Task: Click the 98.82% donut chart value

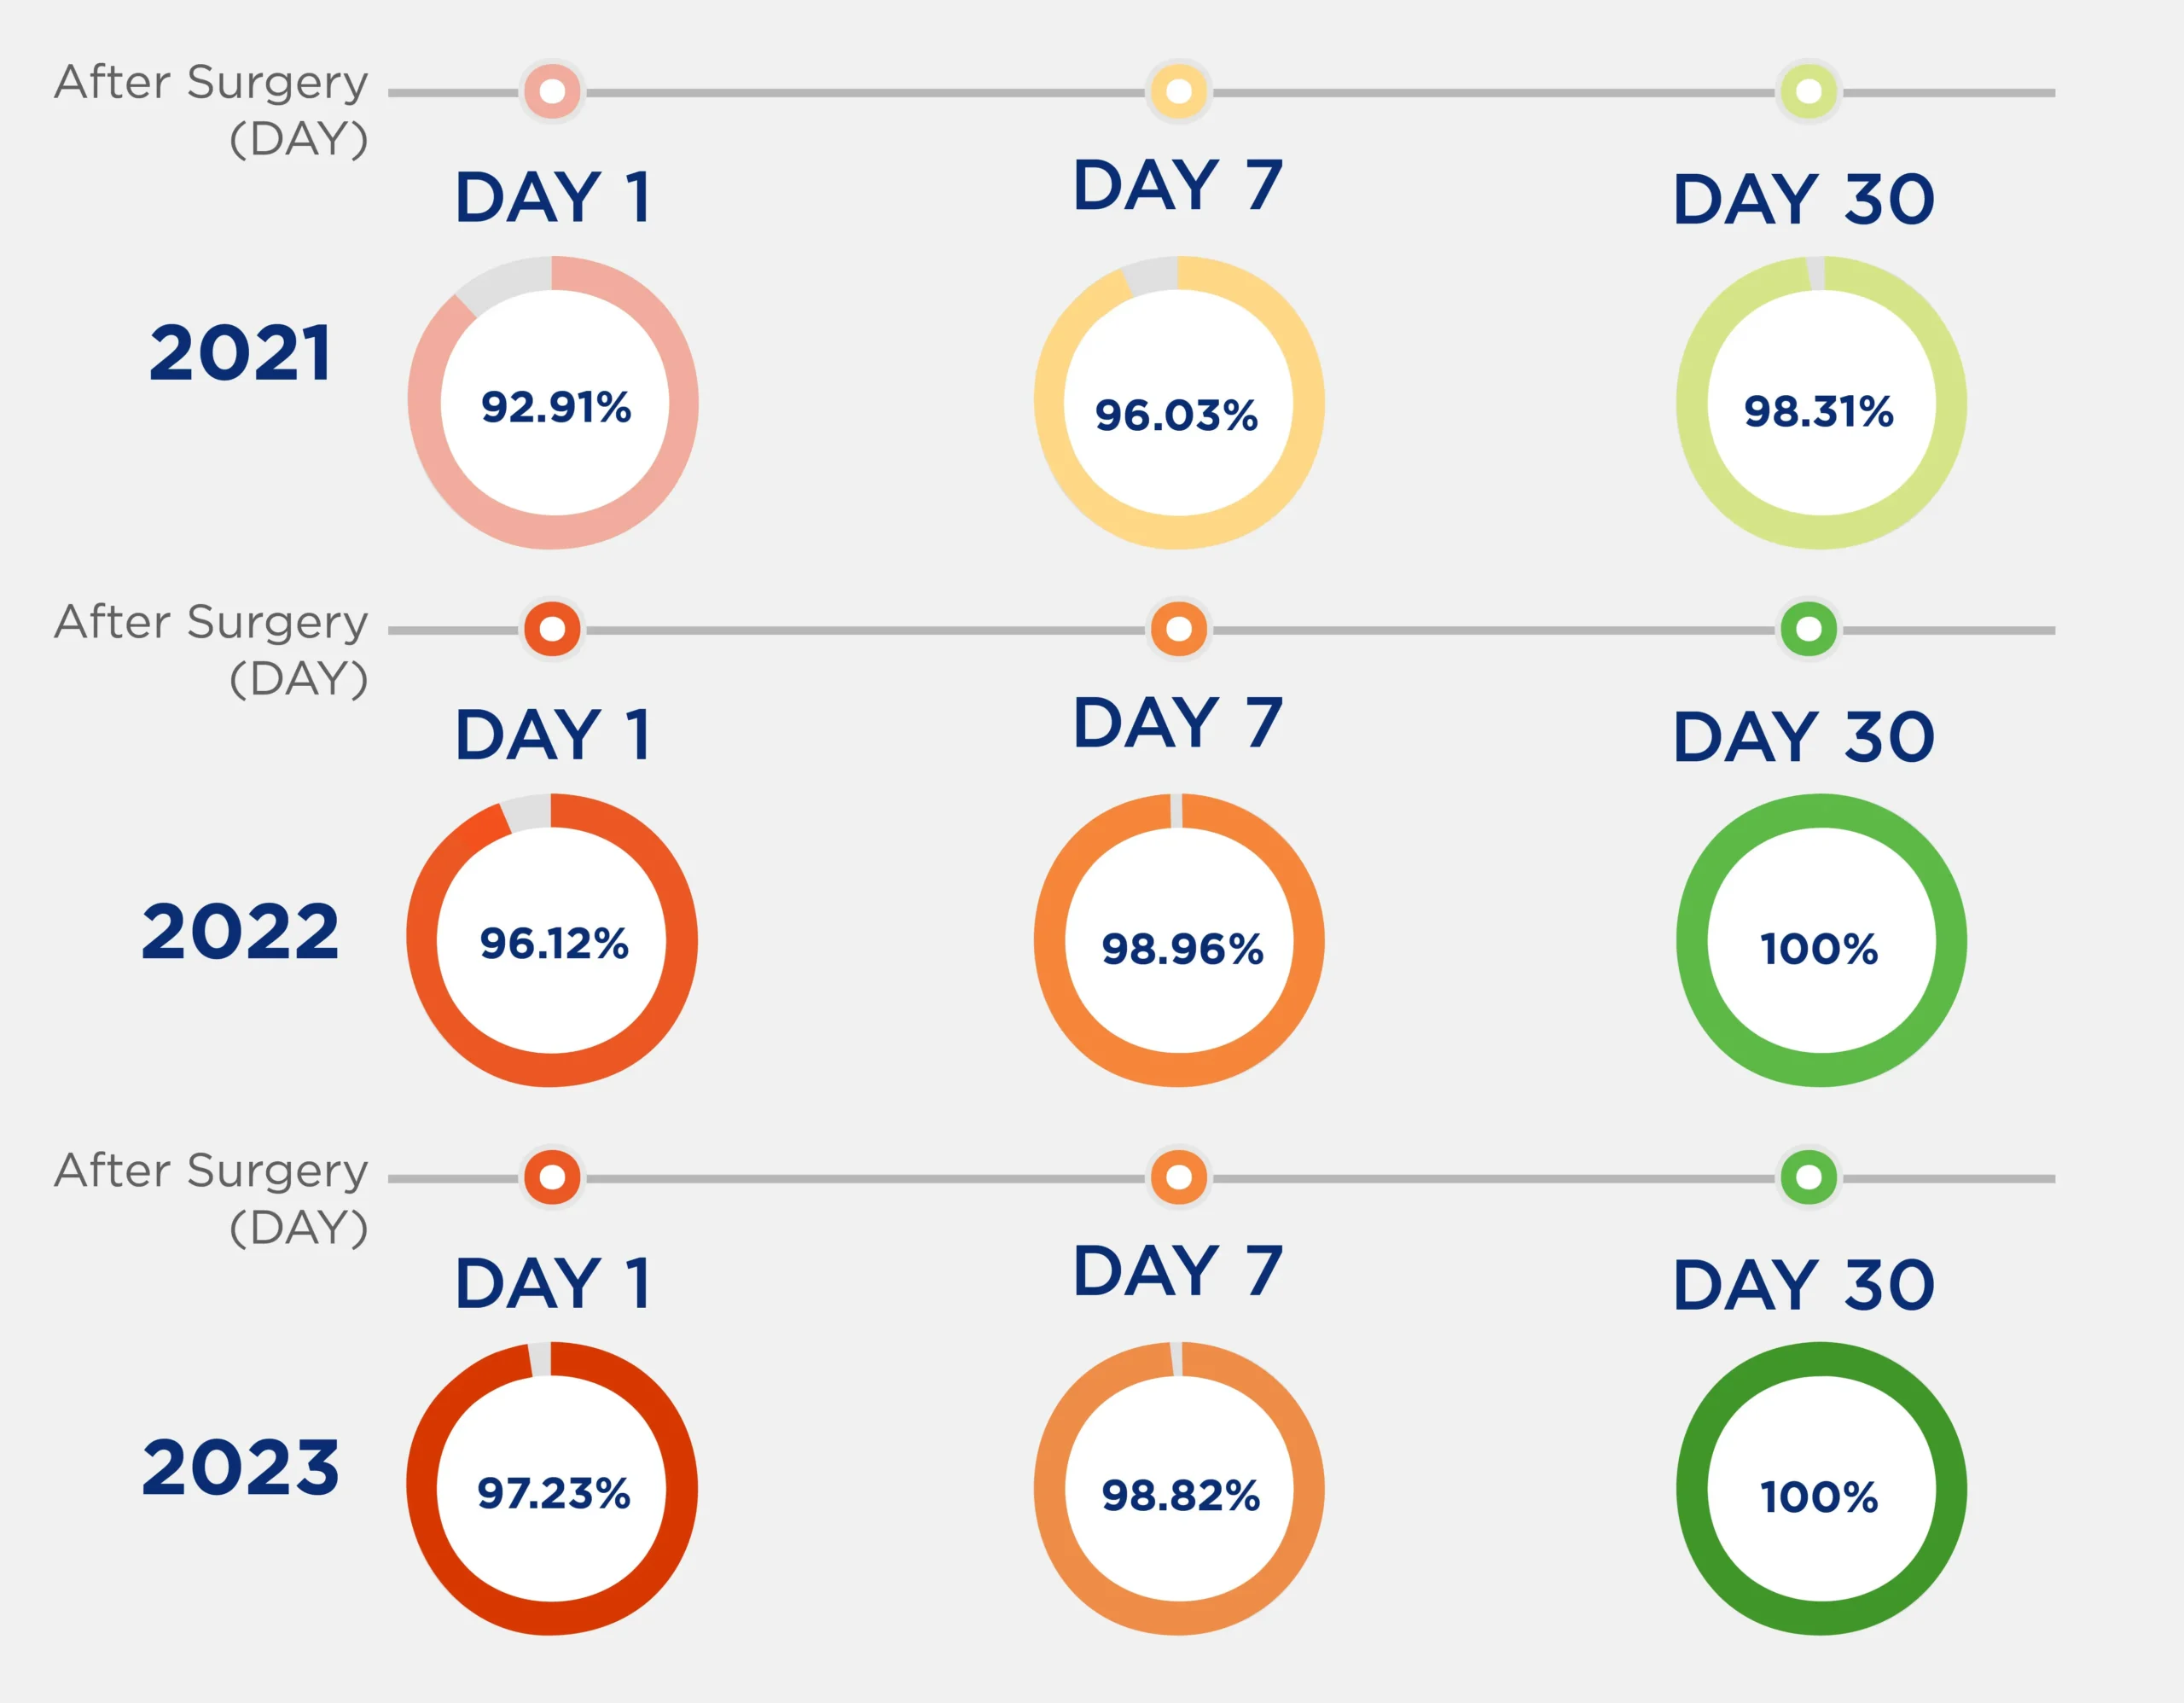Action: [x=1181, y=1496]
